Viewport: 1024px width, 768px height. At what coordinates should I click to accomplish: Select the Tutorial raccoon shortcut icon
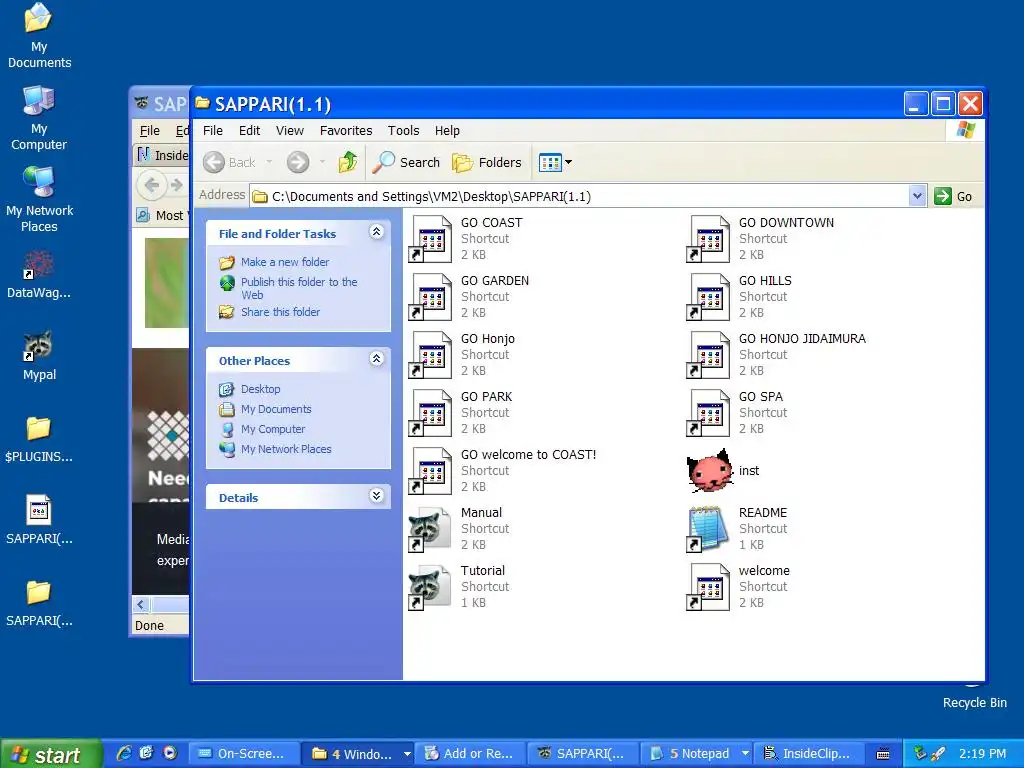pos(430,587)
